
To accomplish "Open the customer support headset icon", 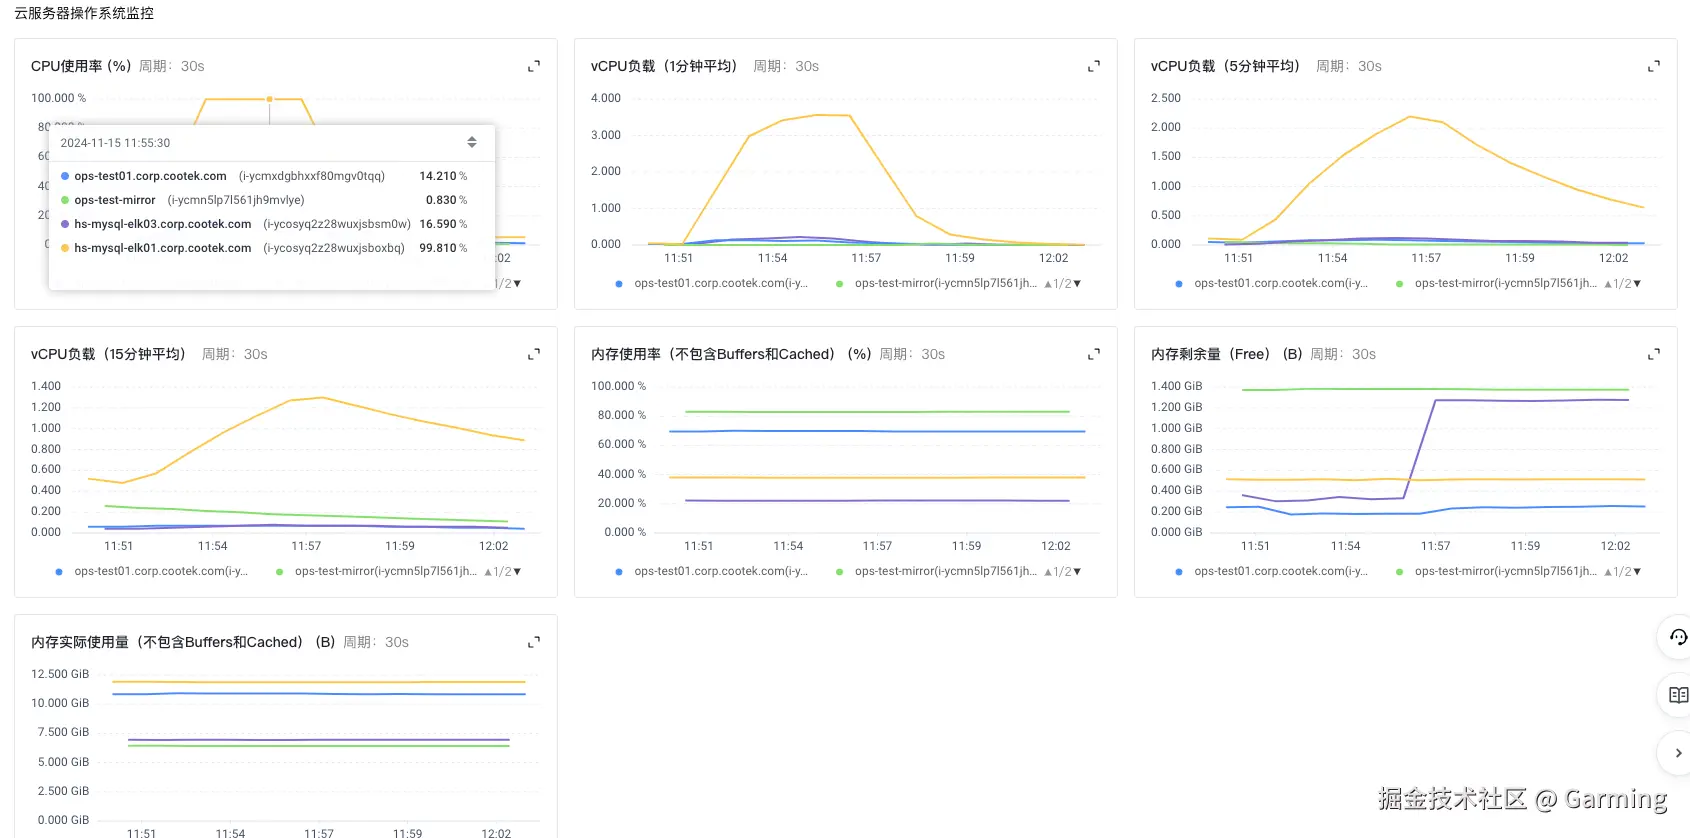I will pos(1678,637).
